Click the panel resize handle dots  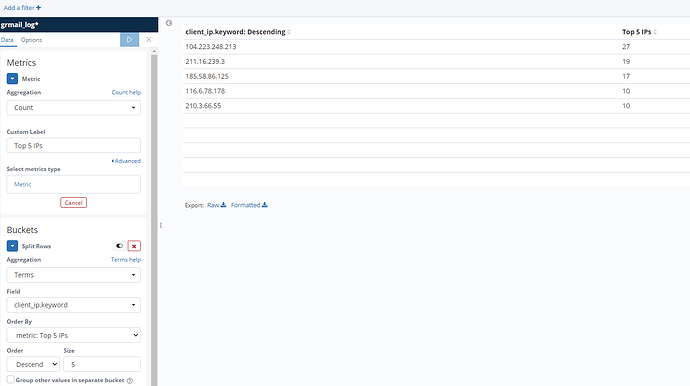(161, 225)
